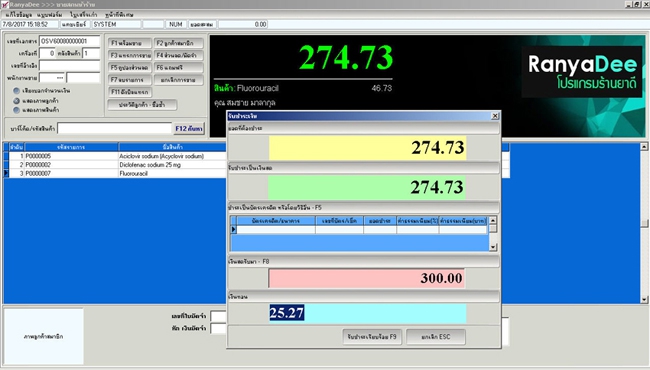Open the F2 member customer function
The height and width of the screenshot is (370, 650).
(179, 43)
